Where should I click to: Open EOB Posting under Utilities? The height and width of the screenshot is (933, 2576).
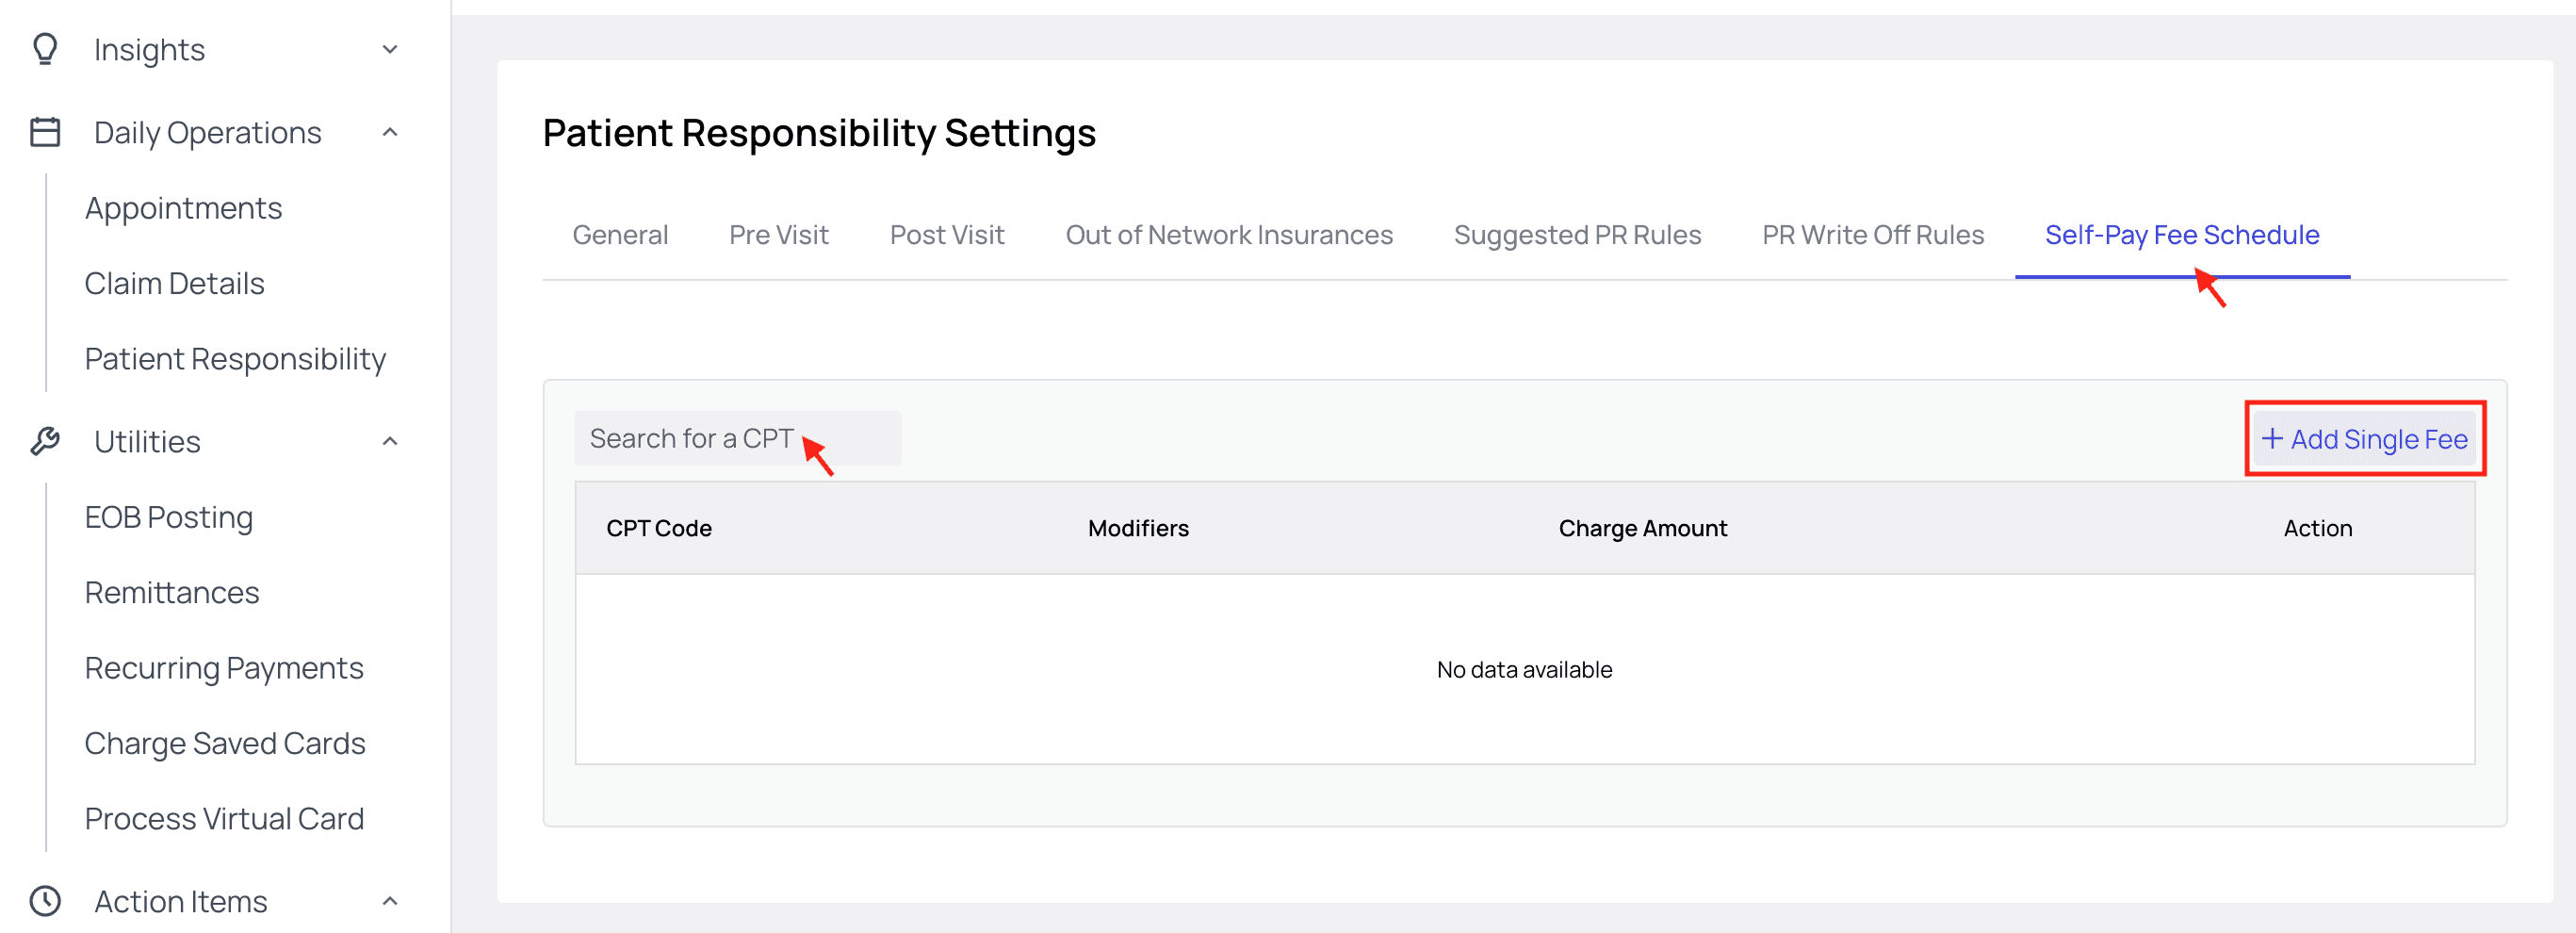[x=168, y=517]
